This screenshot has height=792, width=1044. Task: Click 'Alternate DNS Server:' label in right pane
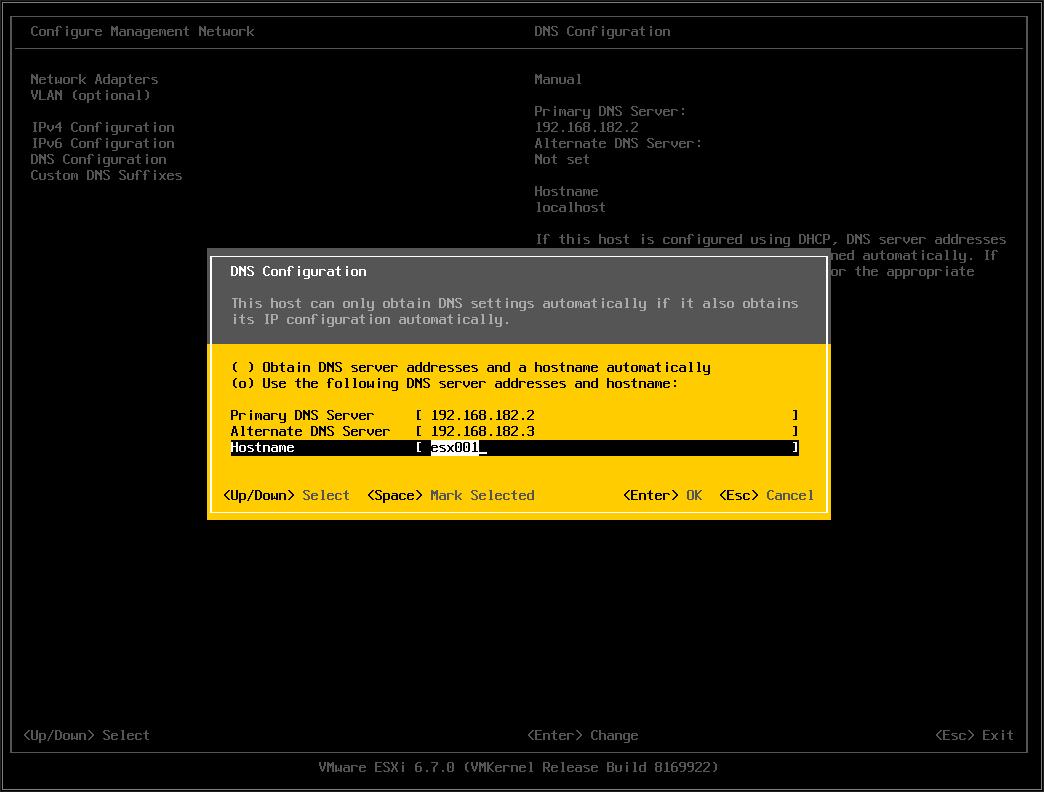tap(618, 143)
